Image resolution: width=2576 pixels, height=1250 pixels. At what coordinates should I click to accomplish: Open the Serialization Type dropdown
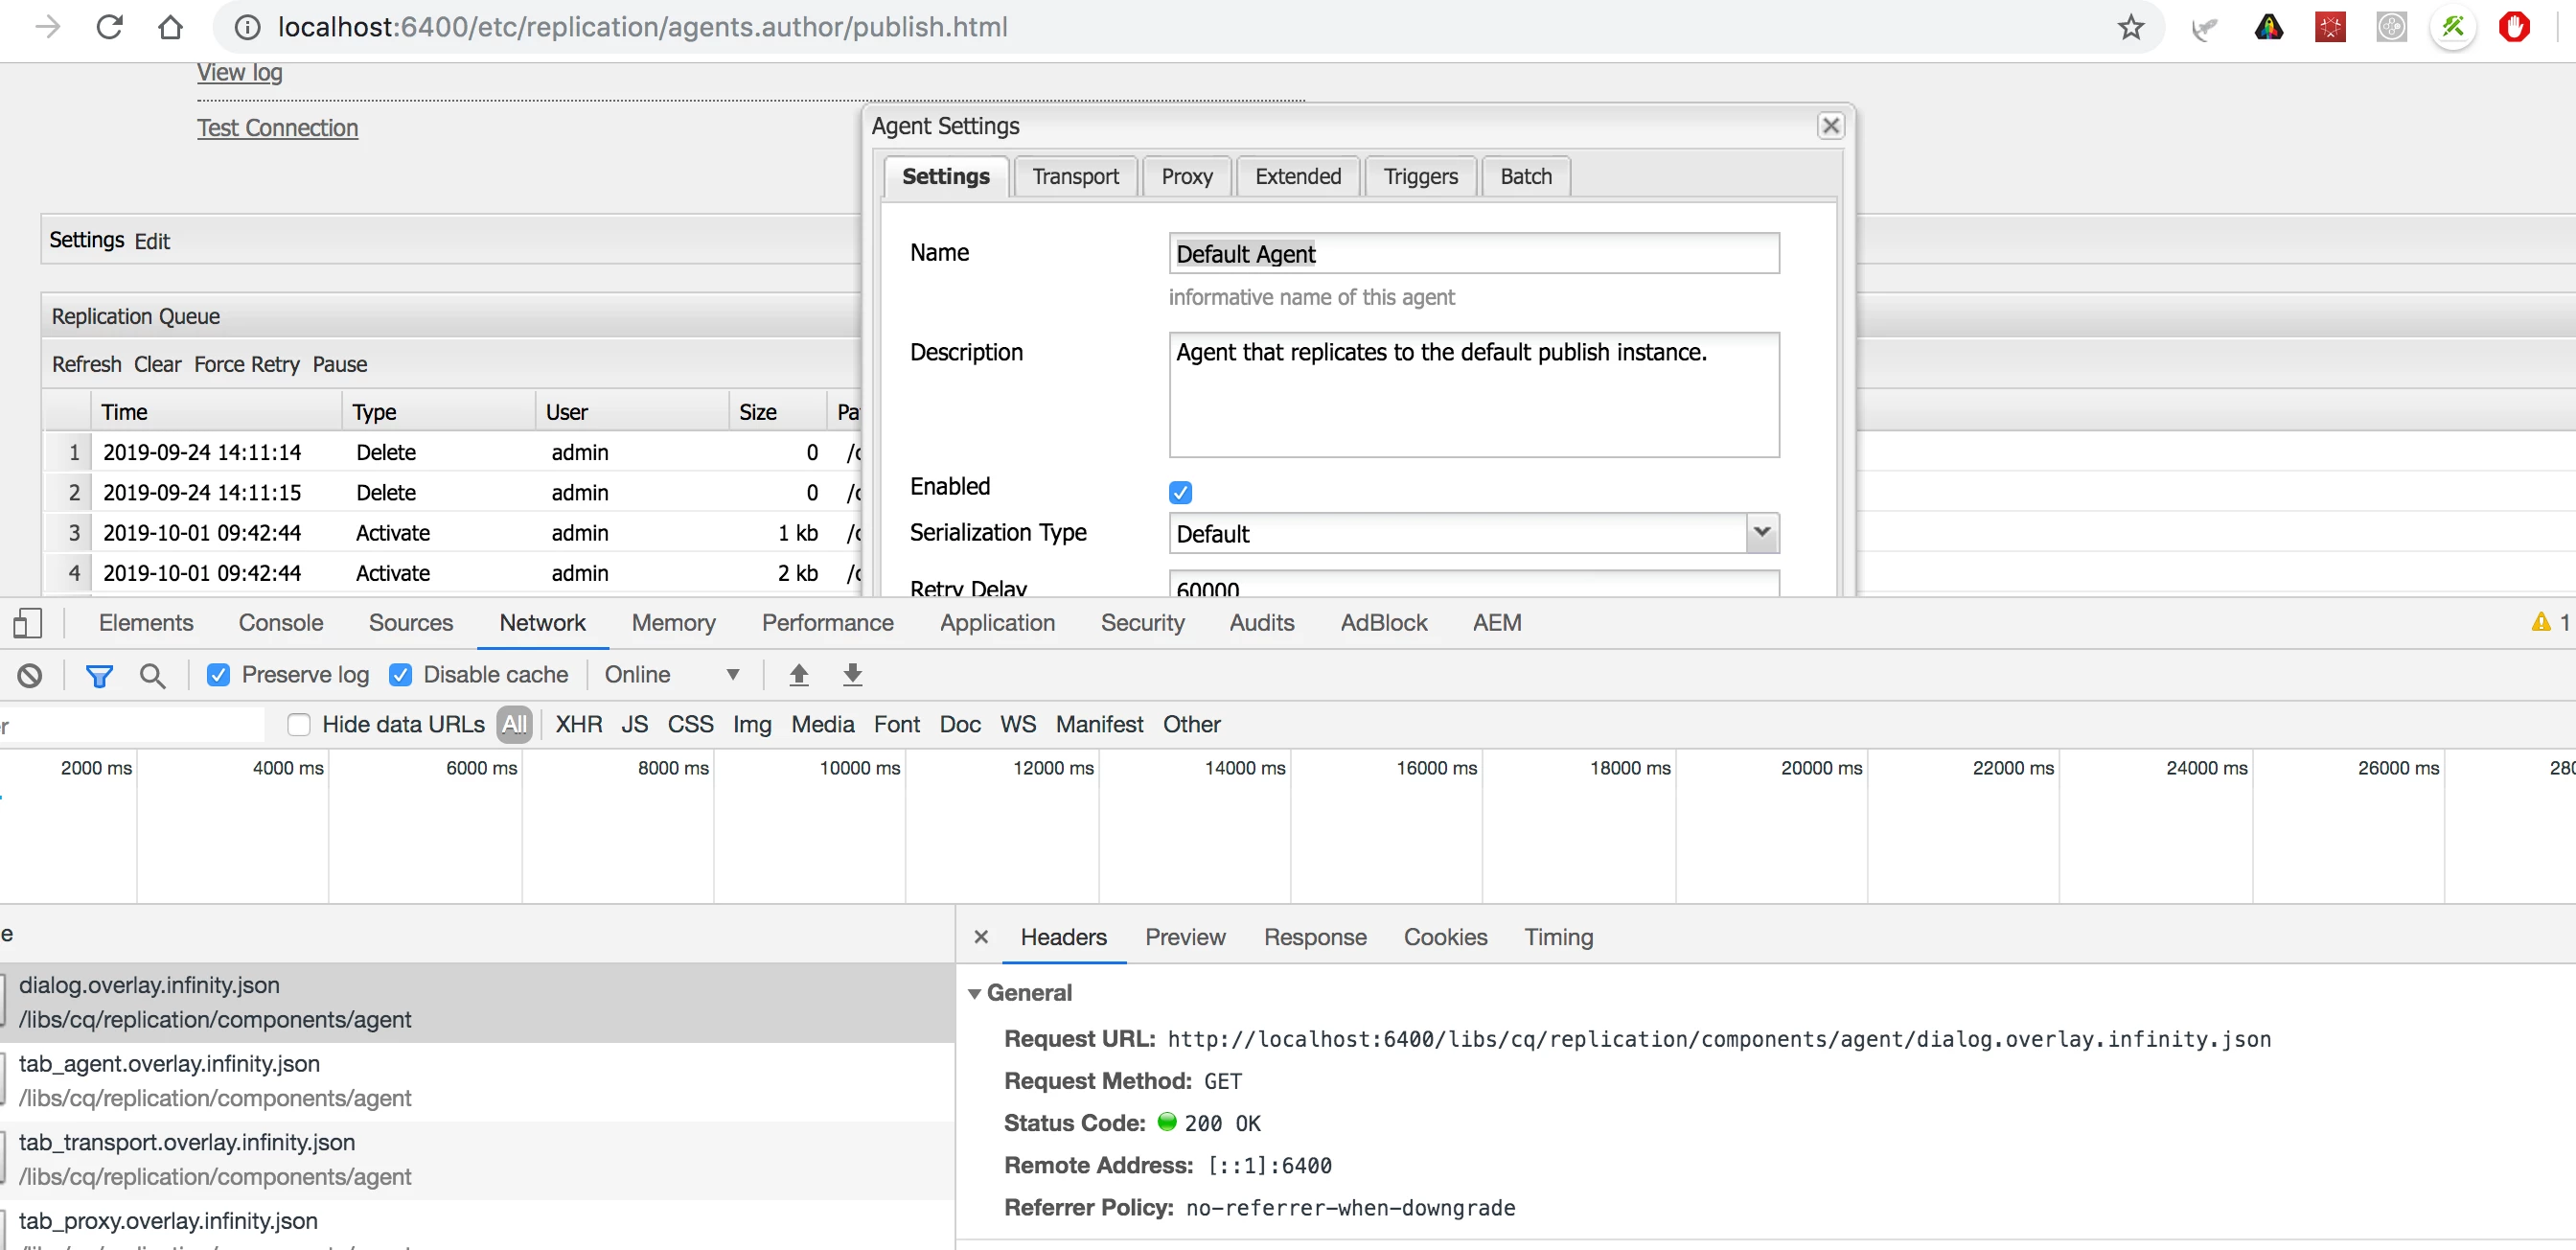(1762, 533)
